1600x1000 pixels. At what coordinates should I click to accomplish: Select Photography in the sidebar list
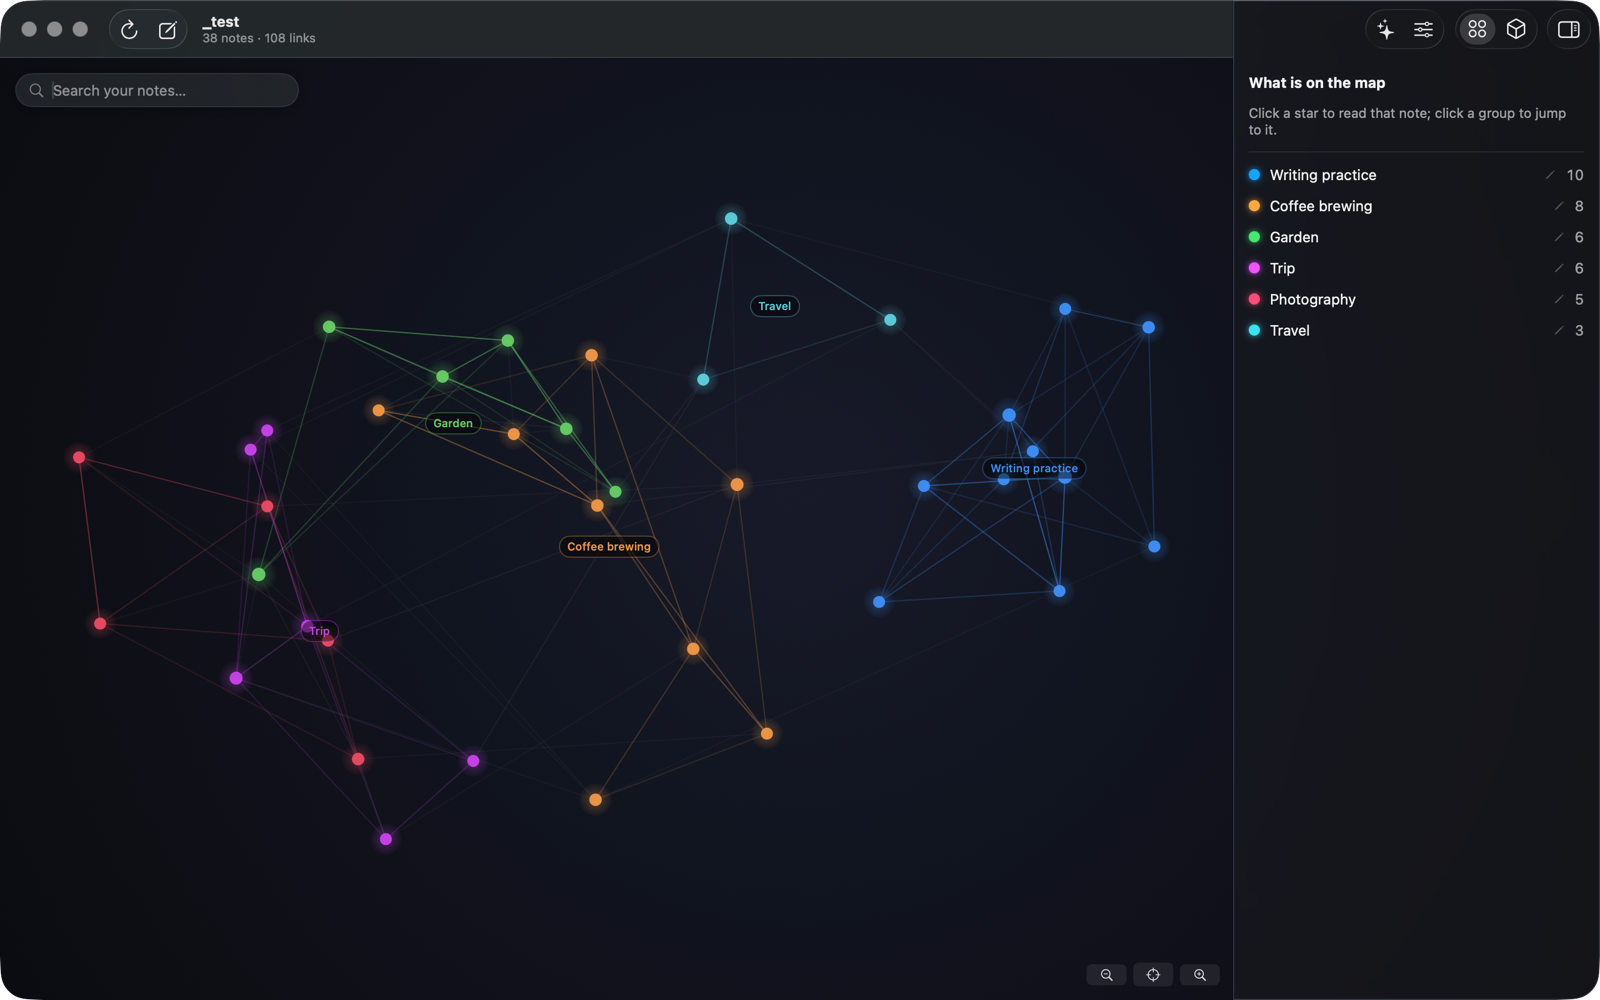click(1416, 299)
